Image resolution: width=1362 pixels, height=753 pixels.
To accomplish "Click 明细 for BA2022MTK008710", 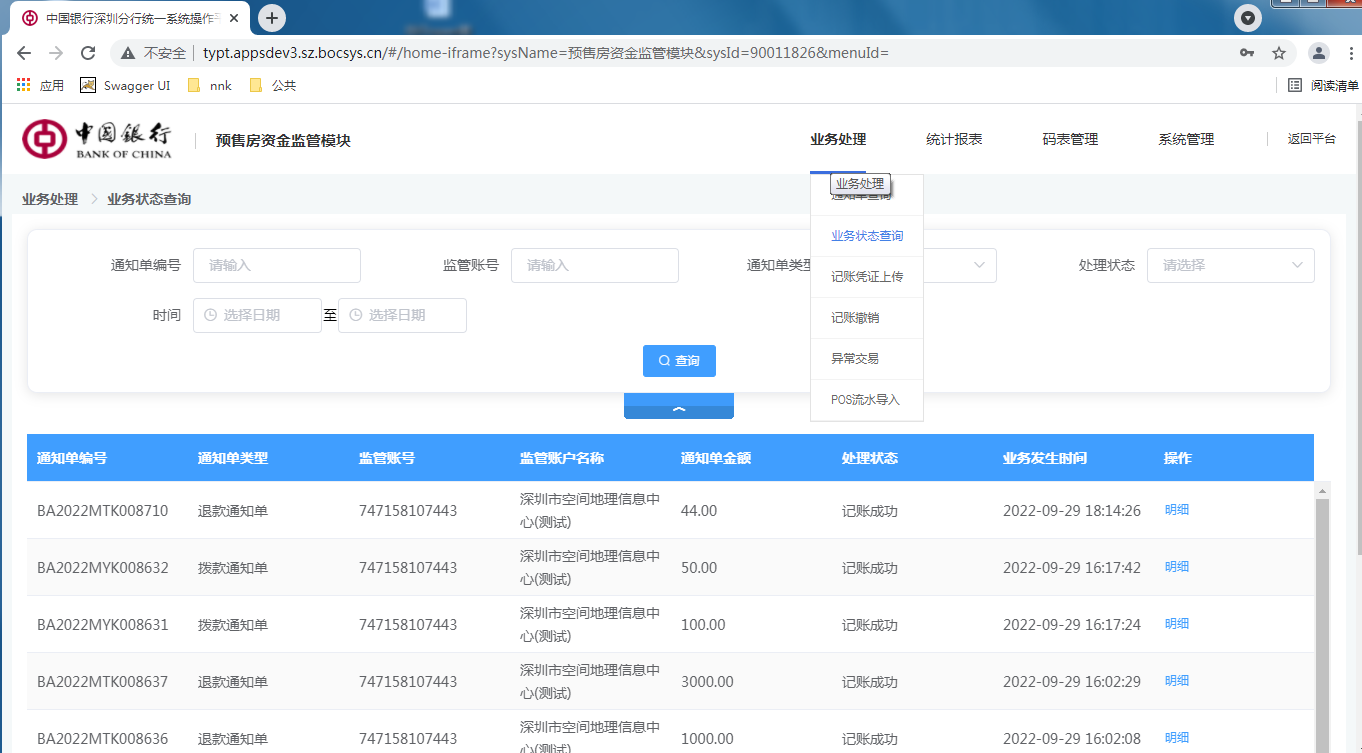I will 1177,510.
